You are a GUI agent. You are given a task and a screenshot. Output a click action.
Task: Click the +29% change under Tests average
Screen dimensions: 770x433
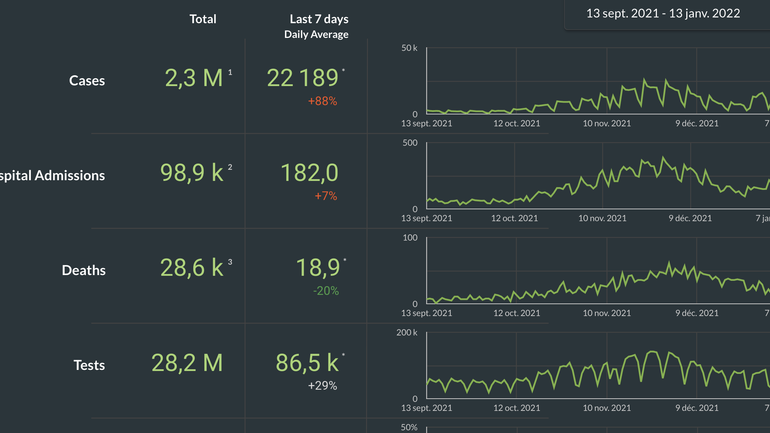point(323,386)
